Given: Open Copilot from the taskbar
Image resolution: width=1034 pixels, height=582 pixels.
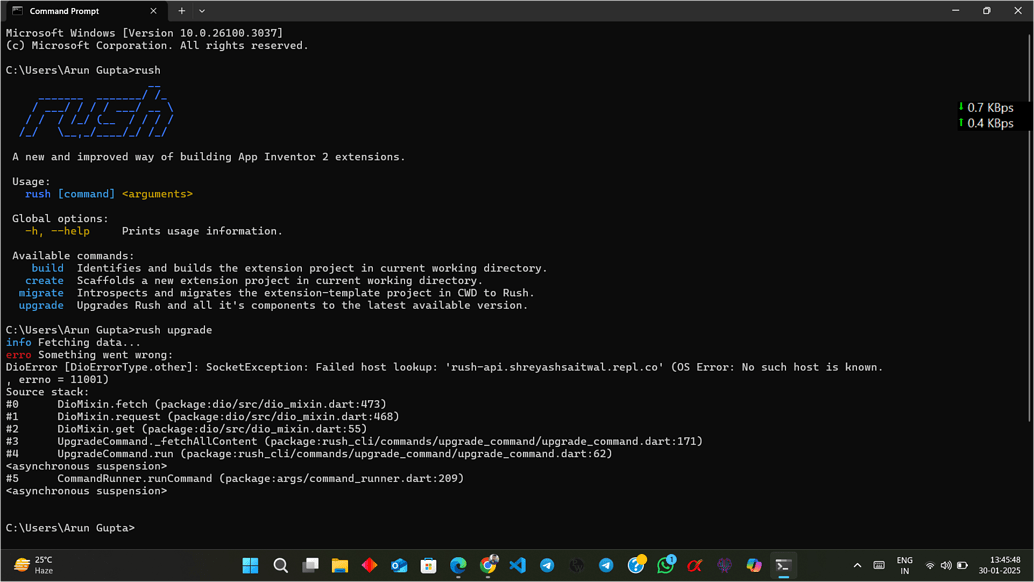Looking at the screenshot, I should point(754,565).
